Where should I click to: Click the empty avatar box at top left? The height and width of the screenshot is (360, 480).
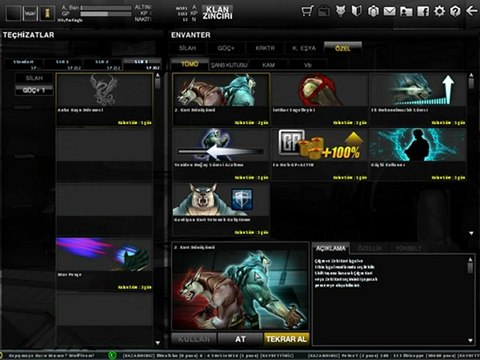13,13
